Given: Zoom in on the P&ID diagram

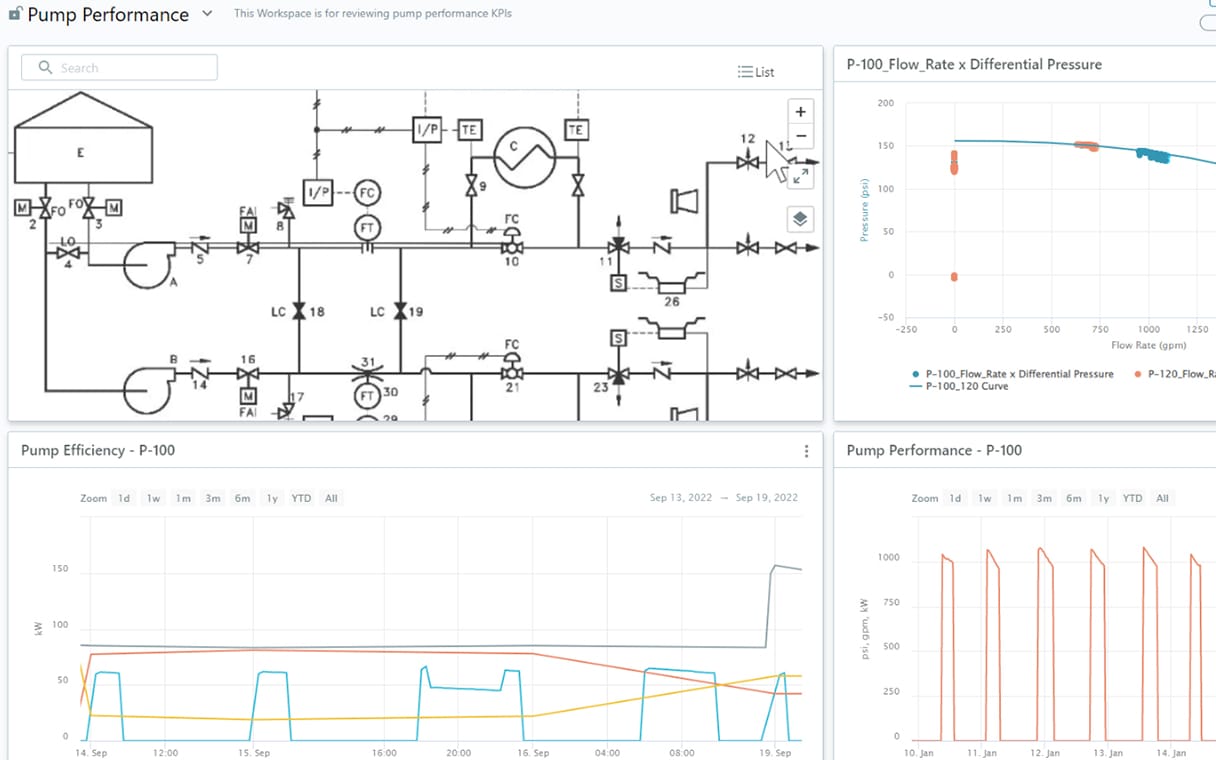Looking at the screenshot, I should [800, 112].
